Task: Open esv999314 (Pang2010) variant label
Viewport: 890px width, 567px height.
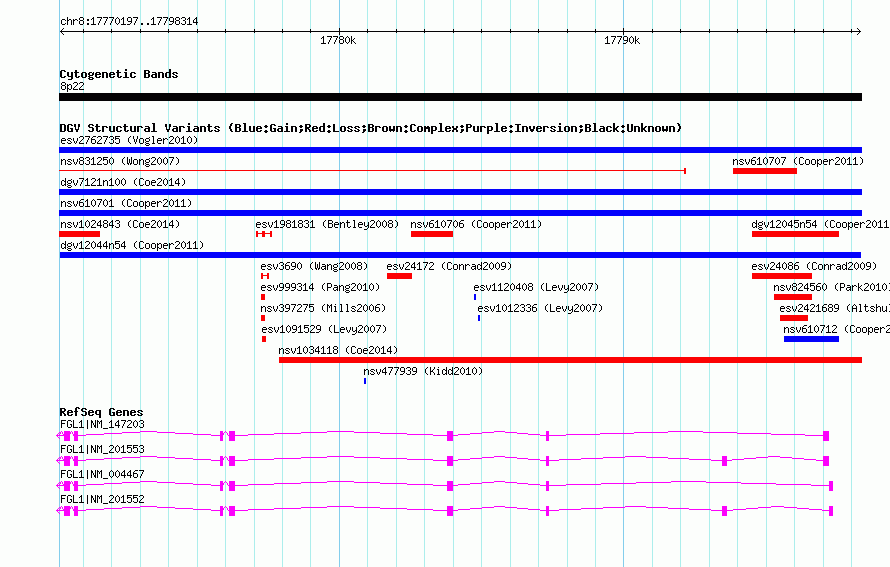Action: click(320, 287)
